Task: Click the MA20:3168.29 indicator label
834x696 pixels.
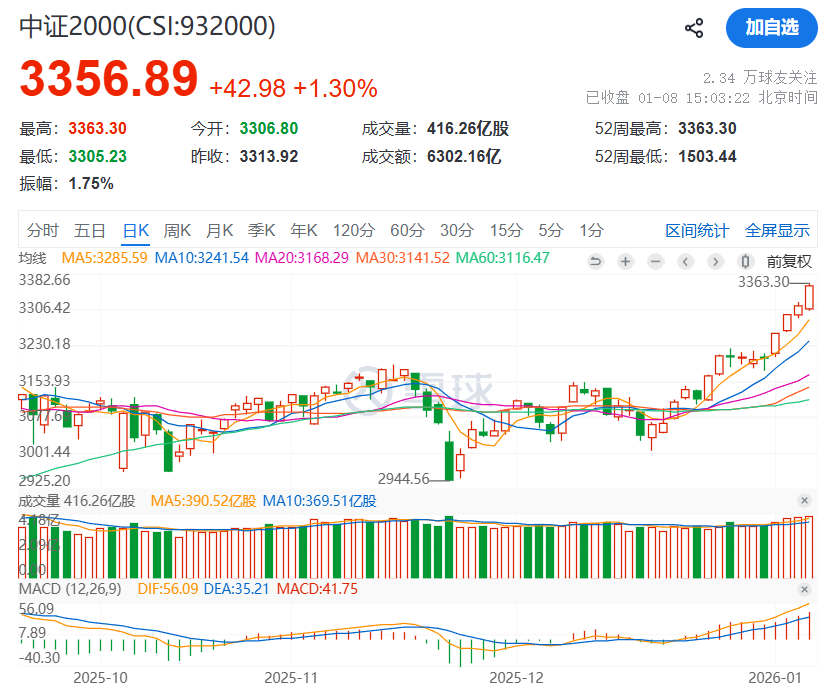Action: click(302, 258)
